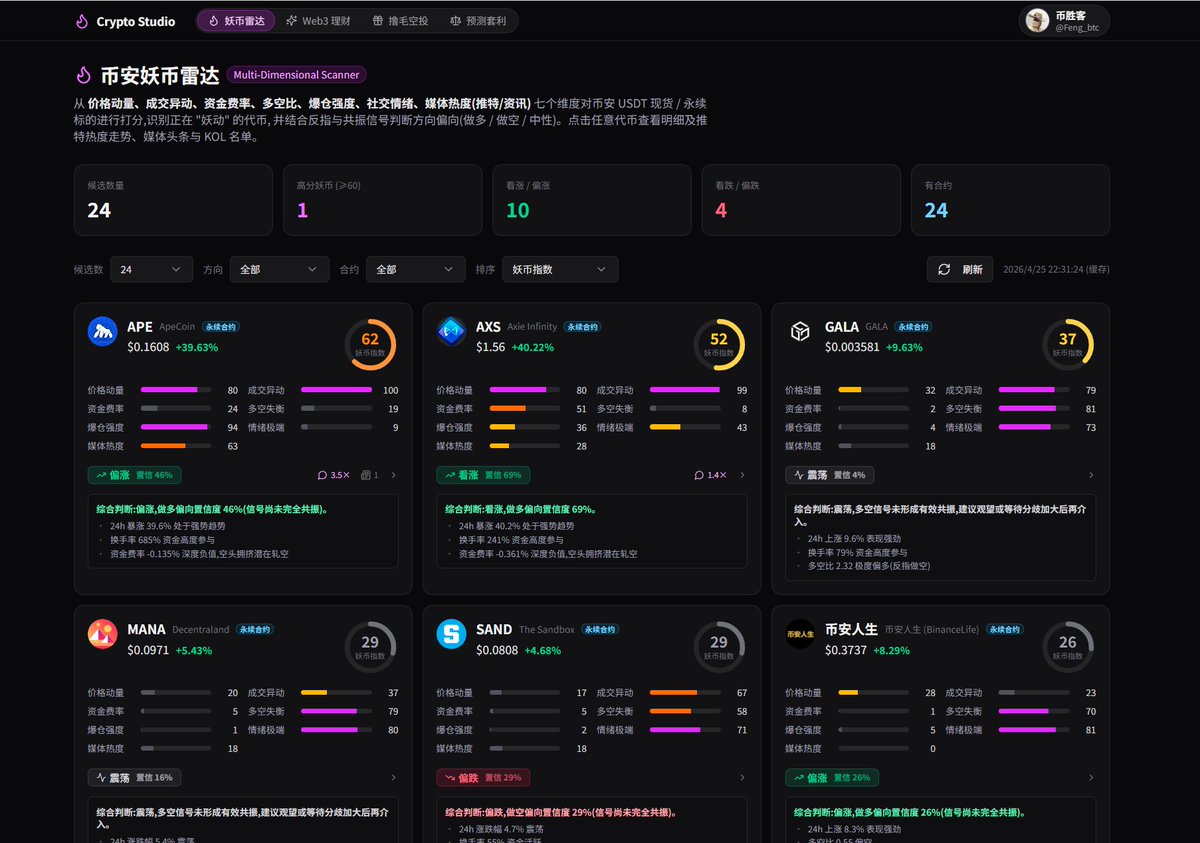Viewport: 1200px width, 843px height.
Task: Click SAND's $0.0808 price
Action: coord(497,650)
